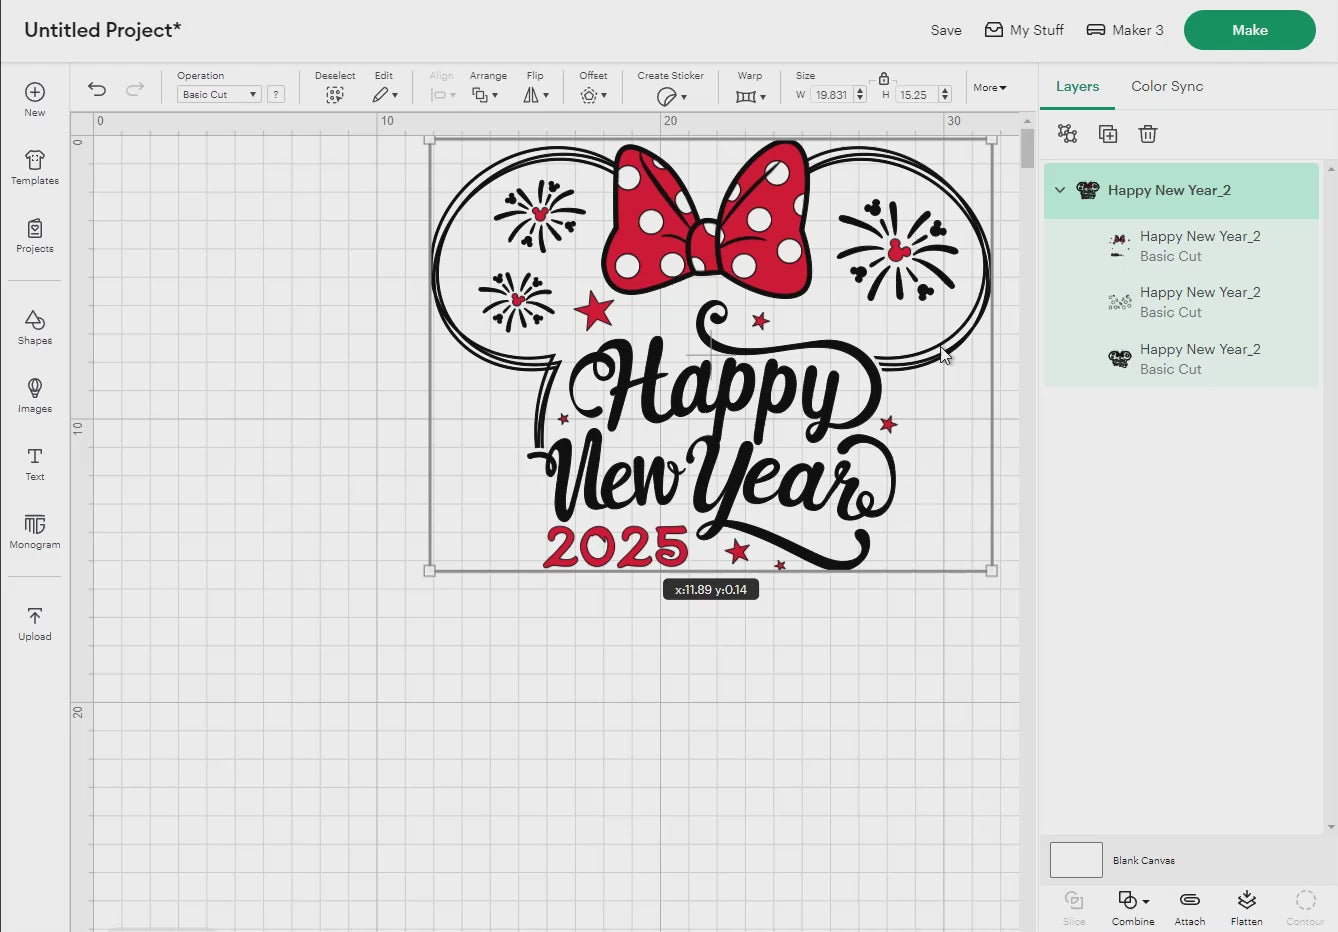The width and height of the screenshot is (1338, 932).
Task: Click the Delete trash icon
Action: (x=1148, y=134)
